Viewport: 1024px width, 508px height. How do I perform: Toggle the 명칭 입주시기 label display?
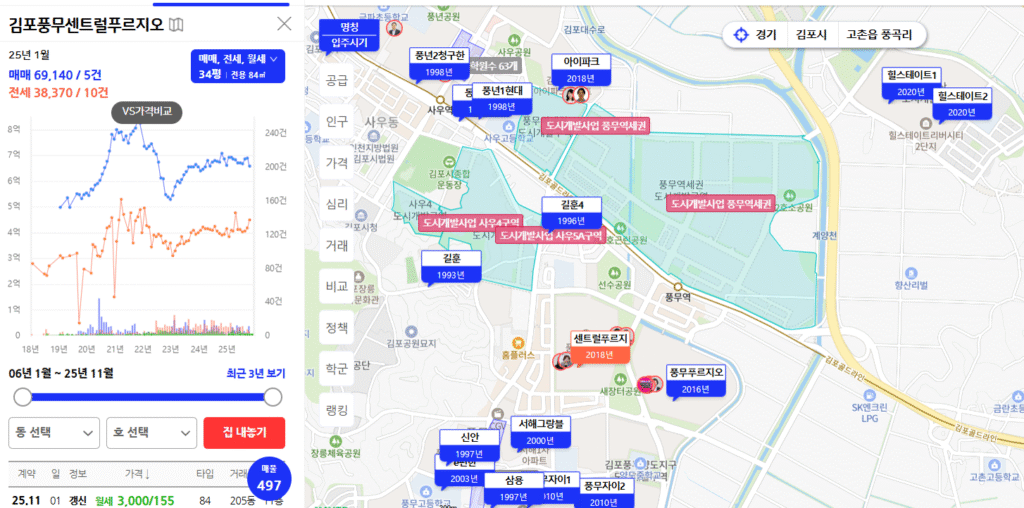tap(349, 34)
